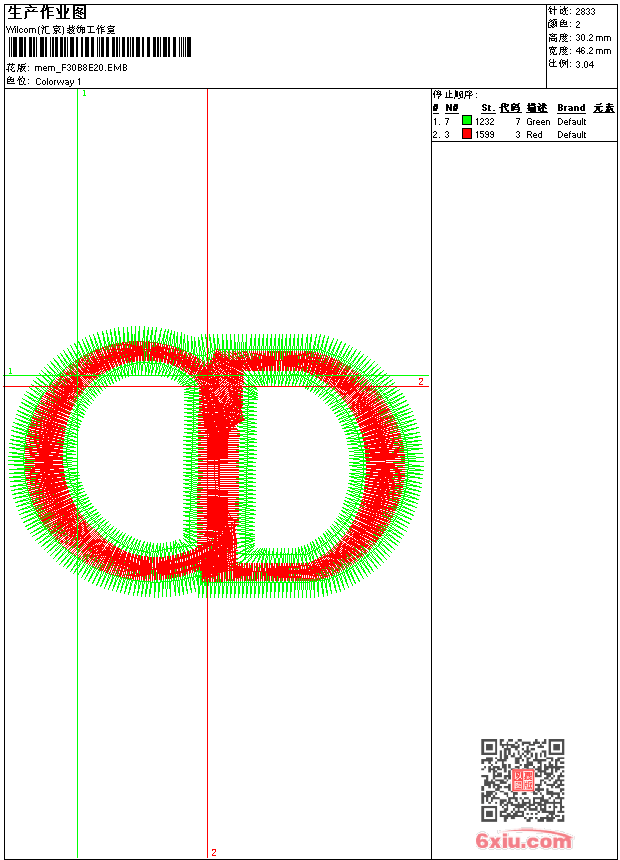Click the "1. 7" stop sequence entry
This screenshot has height=860, width=620.
(x=441, y=122)
